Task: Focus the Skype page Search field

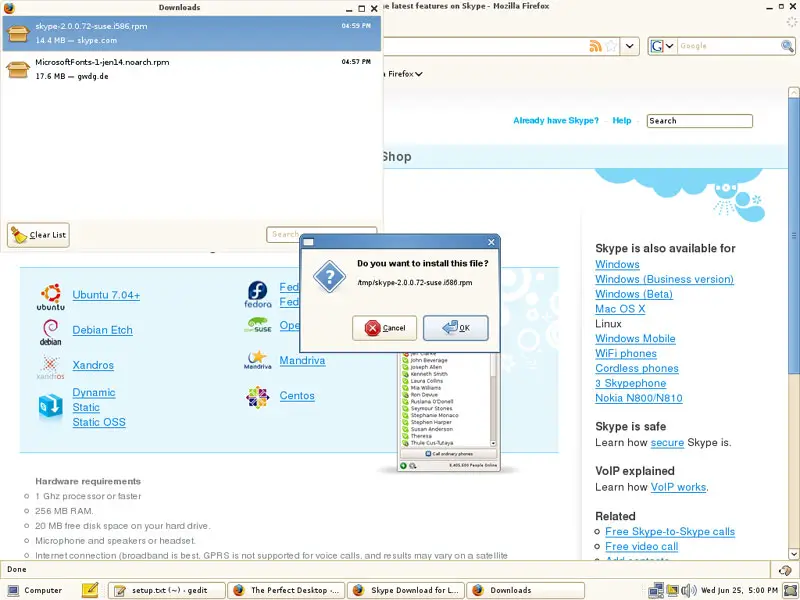Action: point(699,121)
